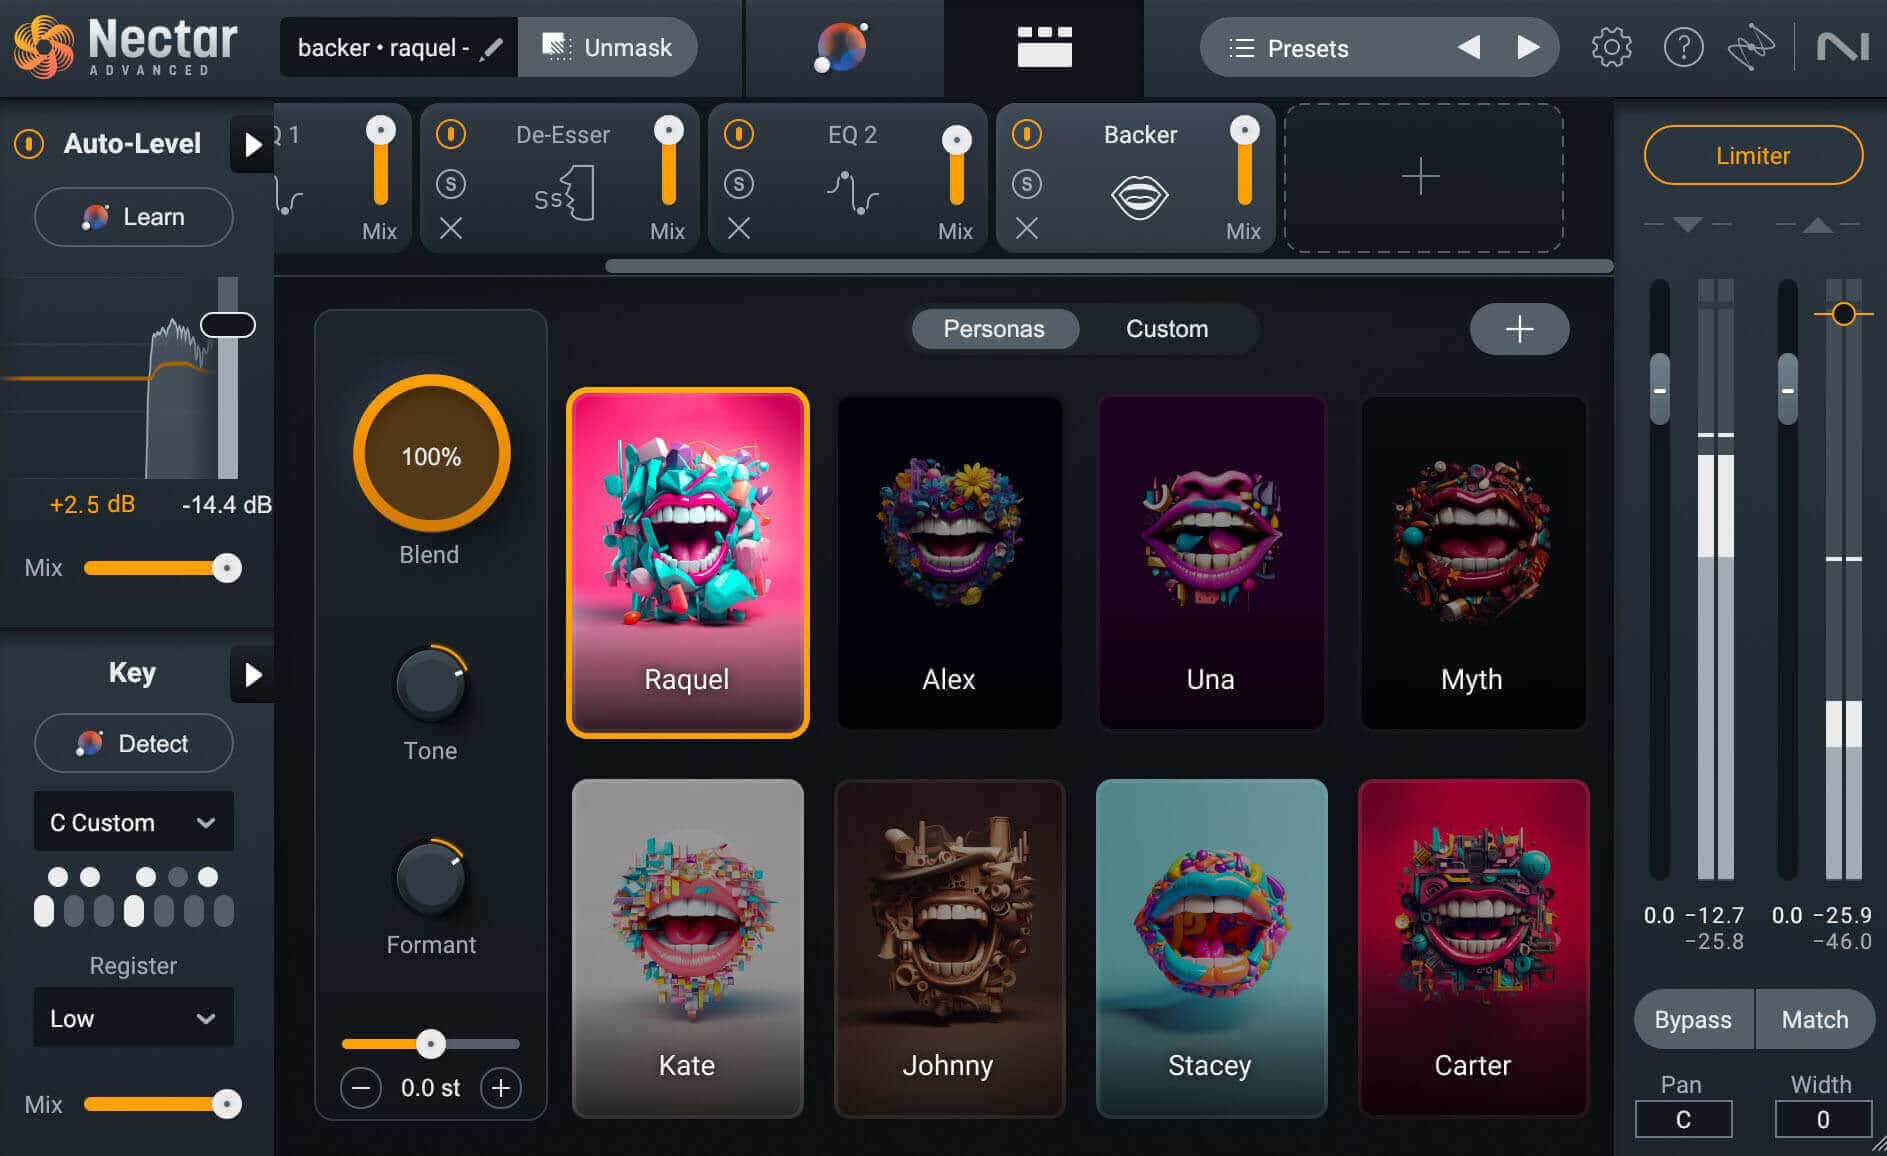Image resolution: width=1887 pixels, height=1156 pixels.
Task: Select the Kate persona
Action: (x=687, y=948)
